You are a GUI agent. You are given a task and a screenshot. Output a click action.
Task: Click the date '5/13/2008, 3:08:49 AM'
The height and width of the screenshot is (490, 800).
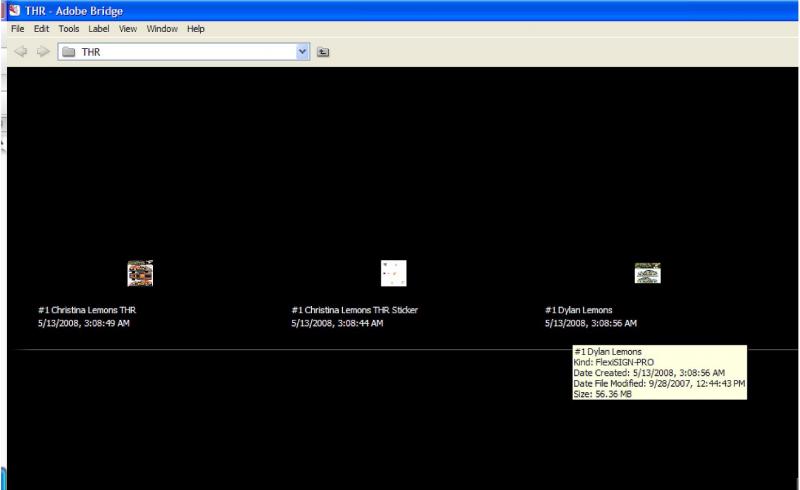pyautogui.click(x=84, y=323)
